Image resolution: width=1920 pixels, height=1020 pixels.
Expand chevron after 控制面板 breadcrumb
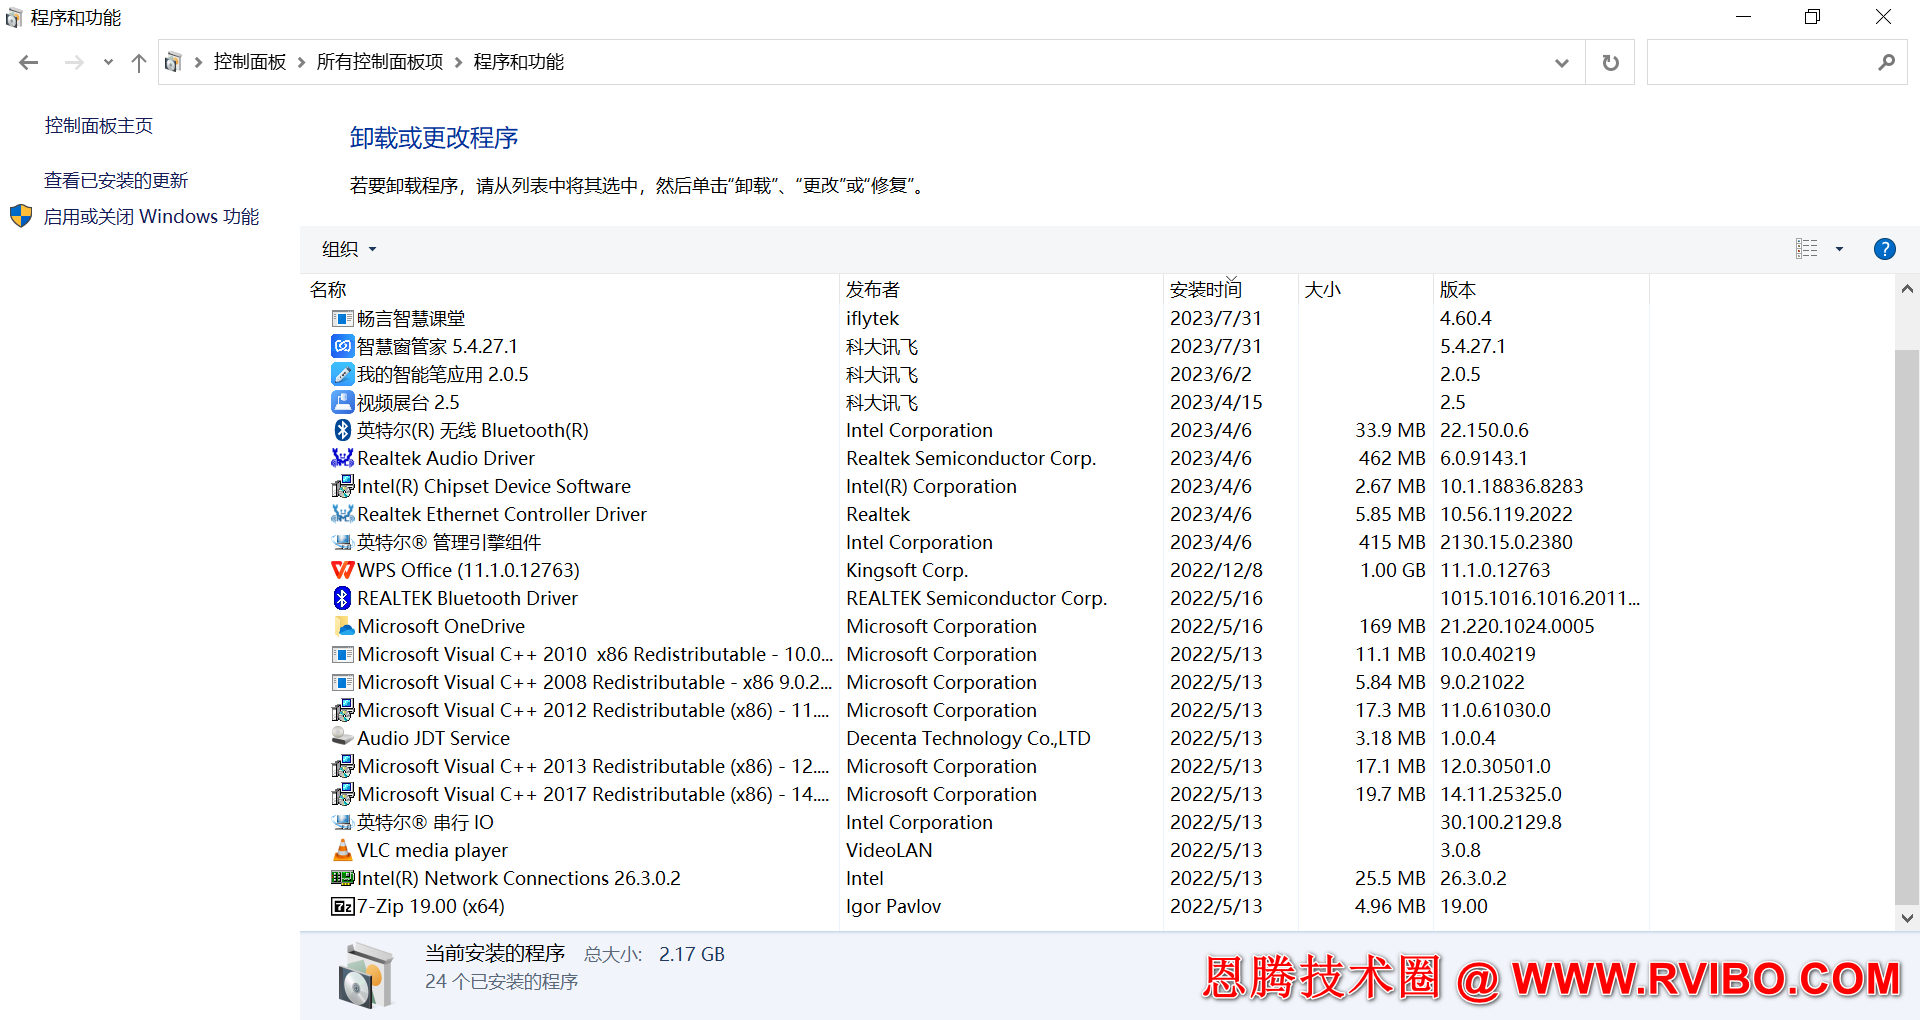(x=301, y=62)
